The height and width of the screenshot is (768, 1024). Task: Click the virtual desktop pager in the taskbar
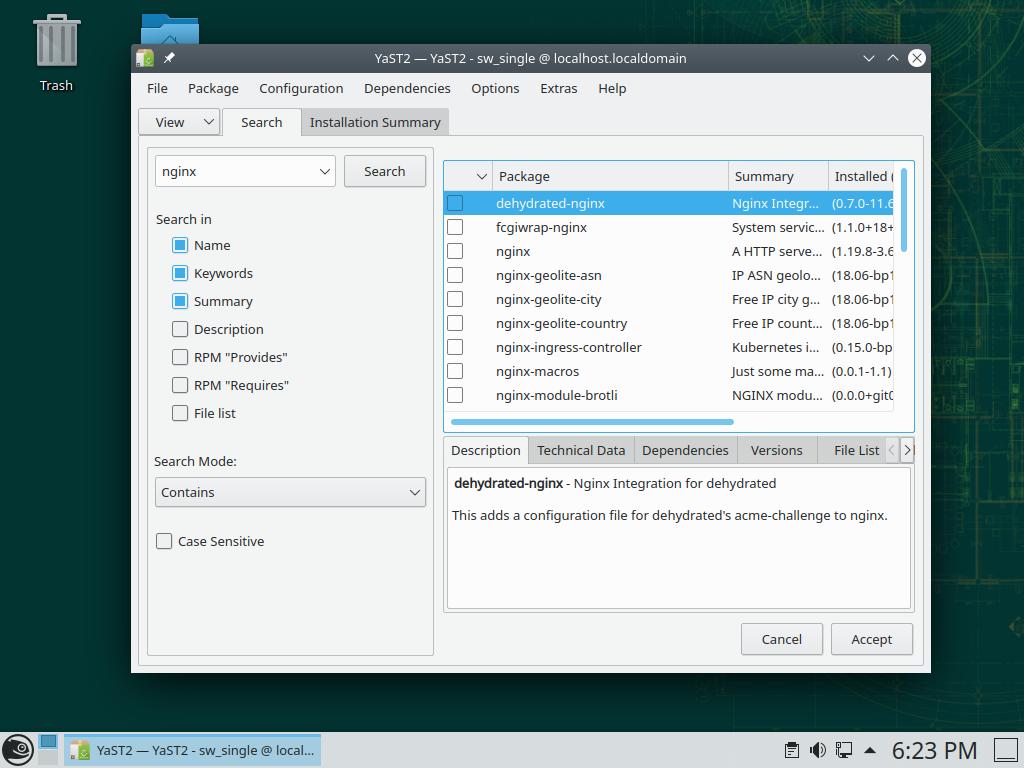(x=48, y=750)
